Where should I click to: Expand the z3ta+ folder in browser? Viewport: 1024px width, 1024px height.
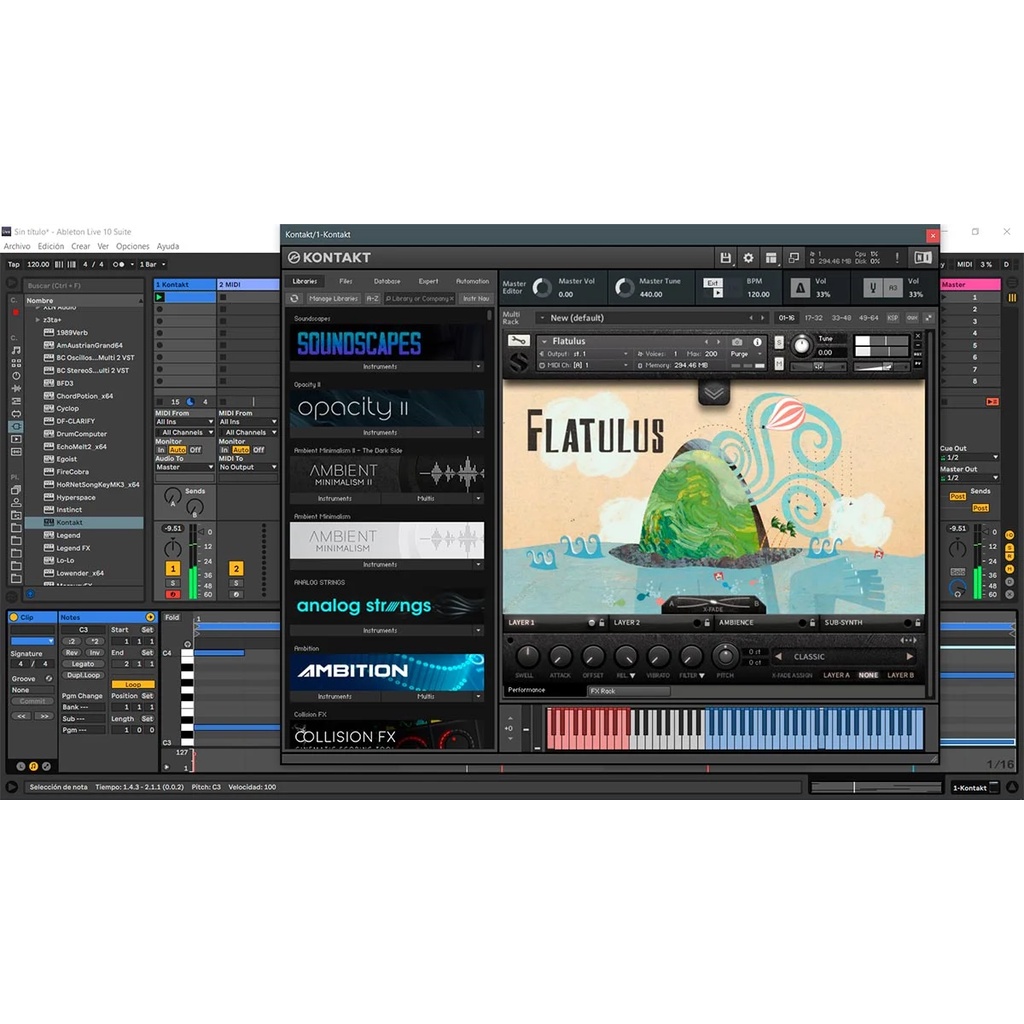pos(37,320)
